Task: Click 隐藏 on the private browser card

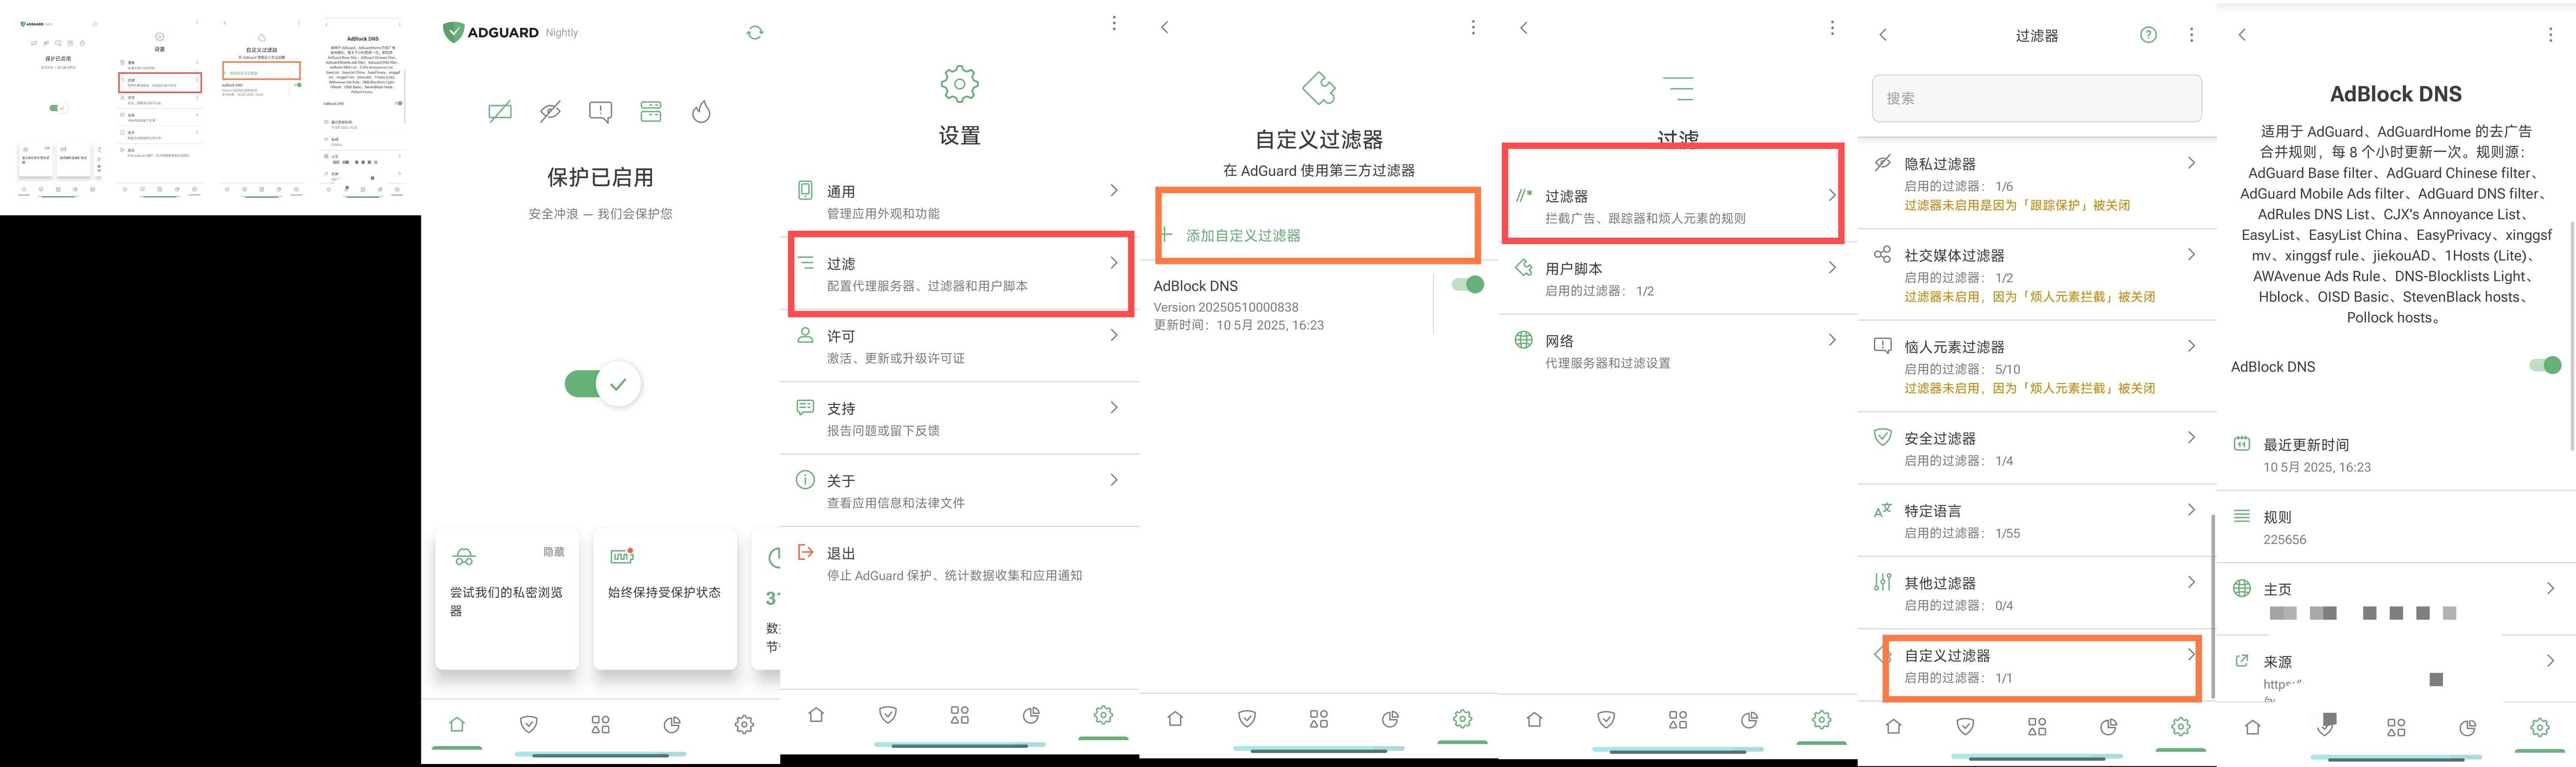Action: [554, 552]
